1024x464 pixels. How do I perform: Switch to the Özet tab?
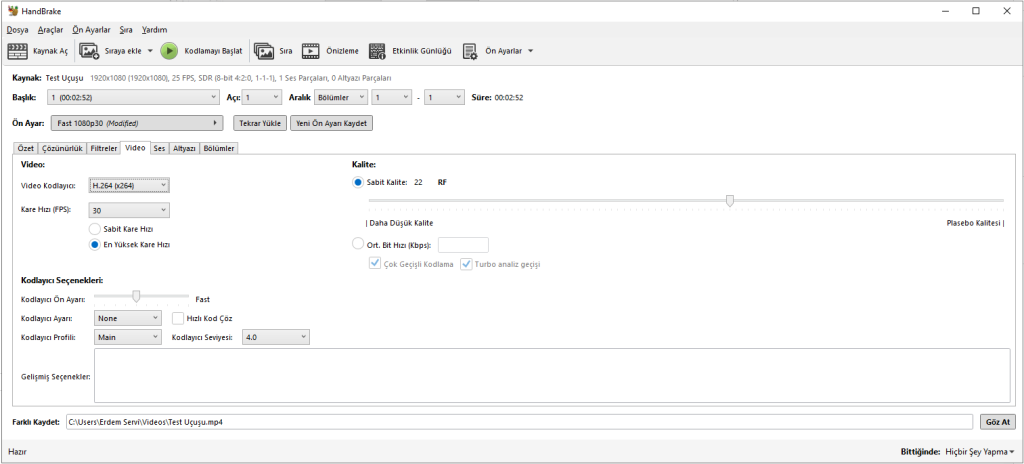tap(25, 148)
